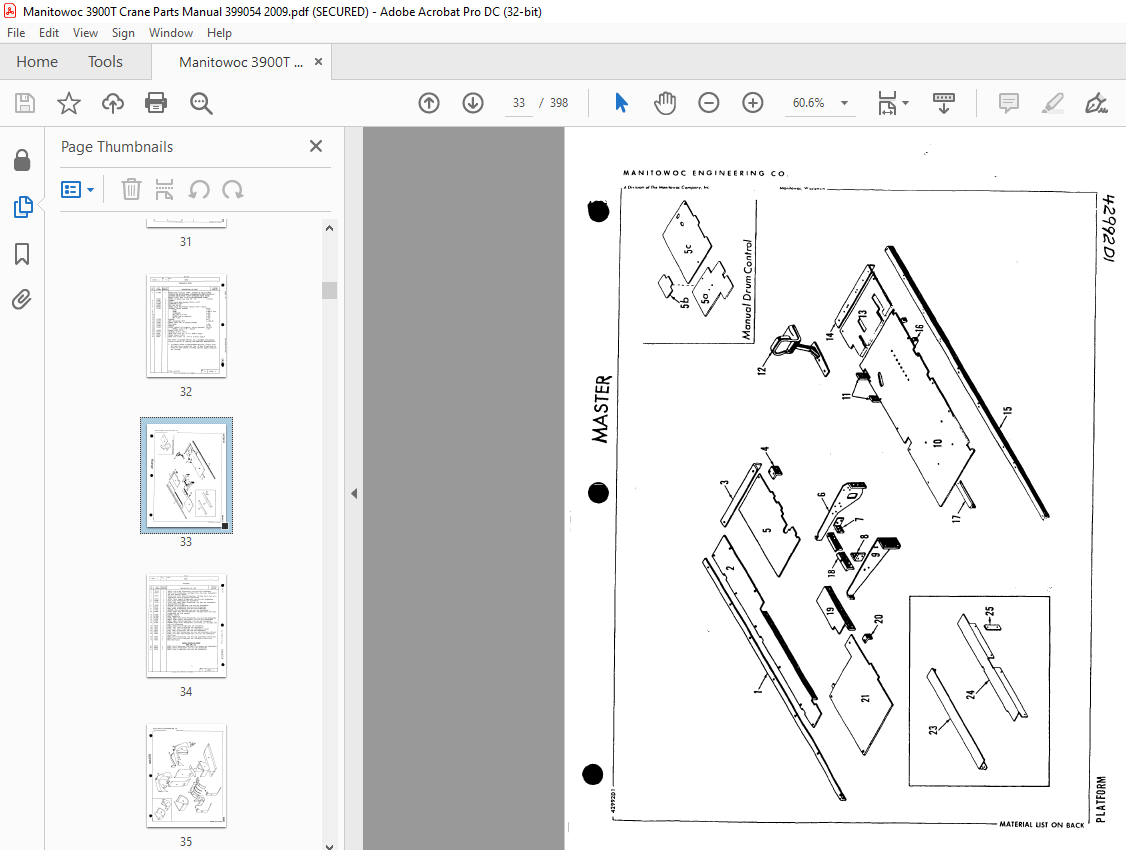Screen dimensions: 1126x850
Task: Open the 60.6% zoom level dropdown
Action: click(845, 103)
